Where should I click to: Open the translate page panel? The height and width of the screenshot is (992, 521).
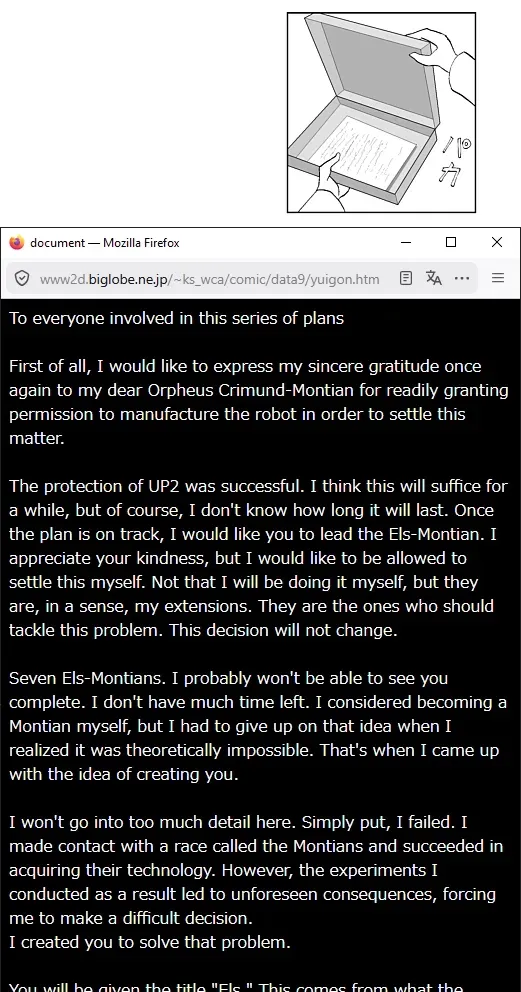tap(434, 278)
